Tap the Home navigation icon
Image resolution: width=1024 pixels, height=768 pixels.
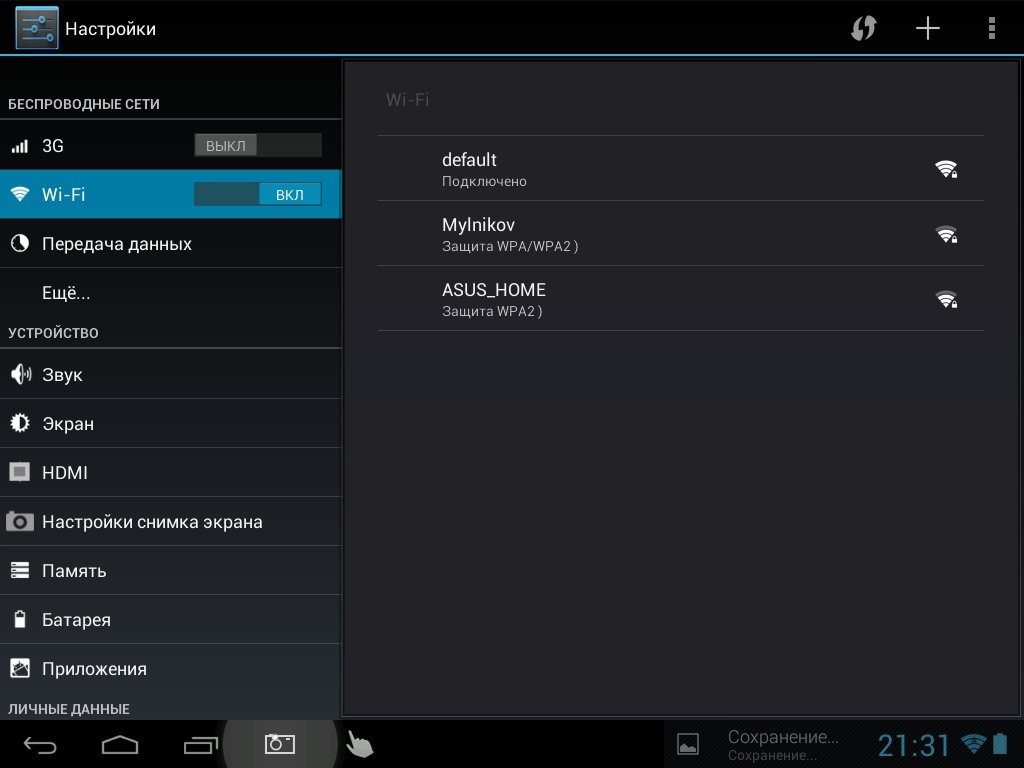(120, 744)
